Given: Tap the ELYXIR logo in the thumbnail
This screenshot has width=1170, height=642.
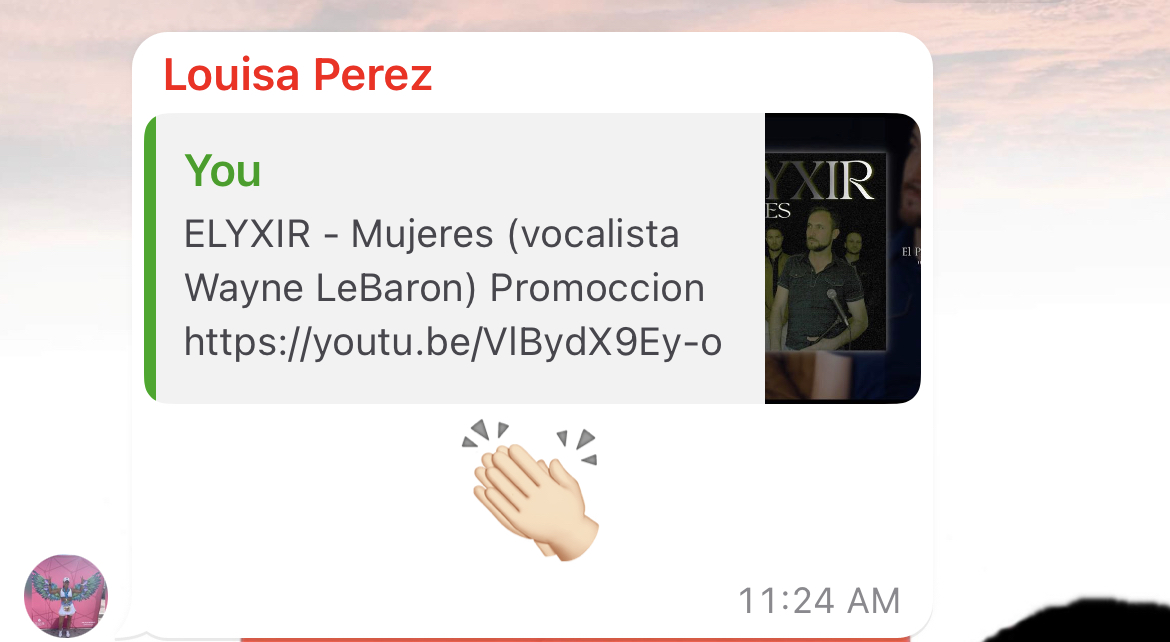Looking at the screenshot, I should point(819,179).
